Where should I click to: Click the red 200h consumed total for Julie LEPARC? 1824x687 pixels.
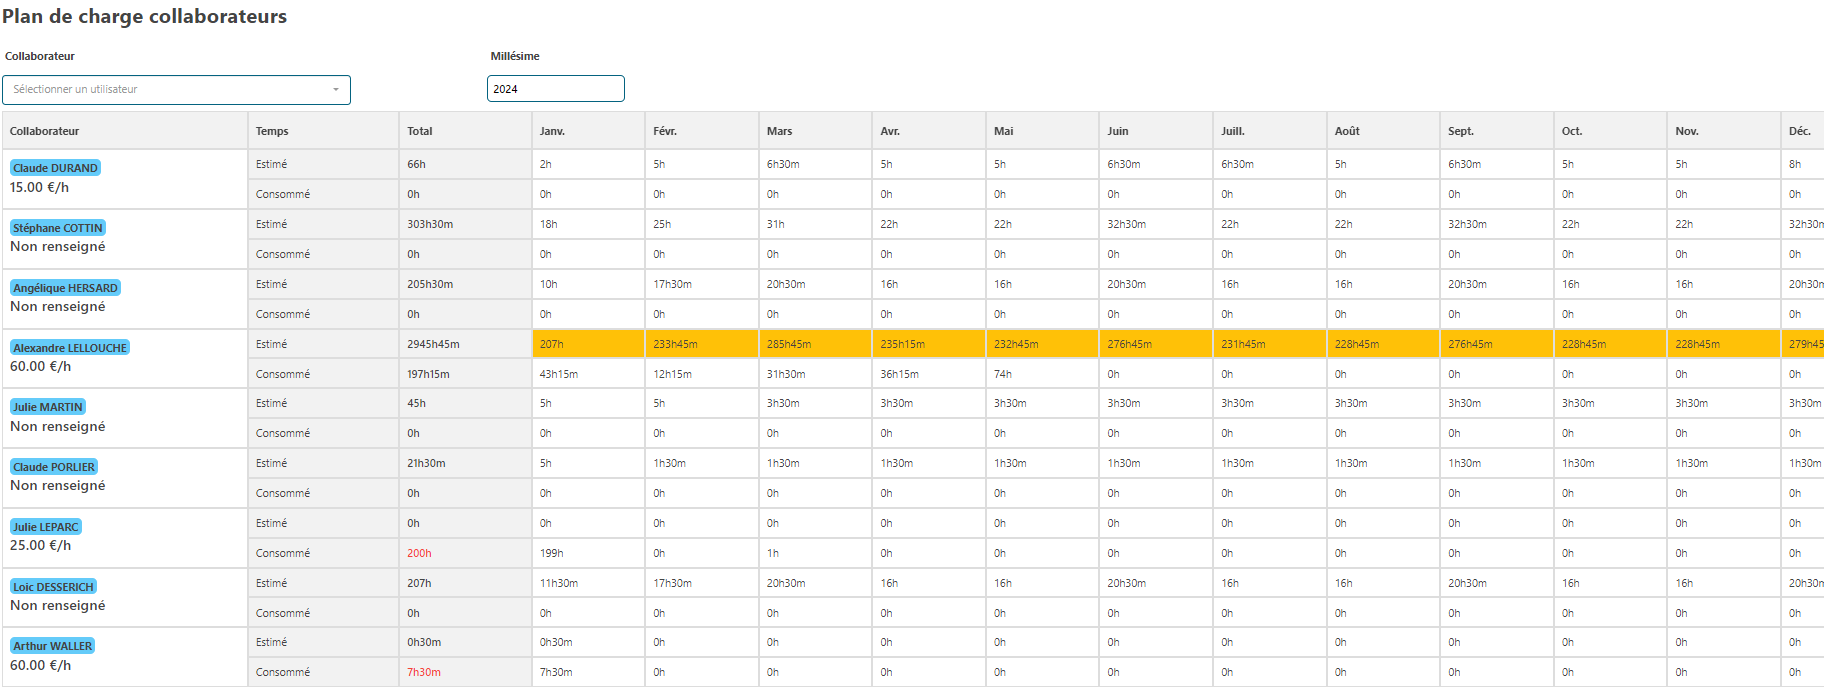pyautogui.click(x=419, y=553)
